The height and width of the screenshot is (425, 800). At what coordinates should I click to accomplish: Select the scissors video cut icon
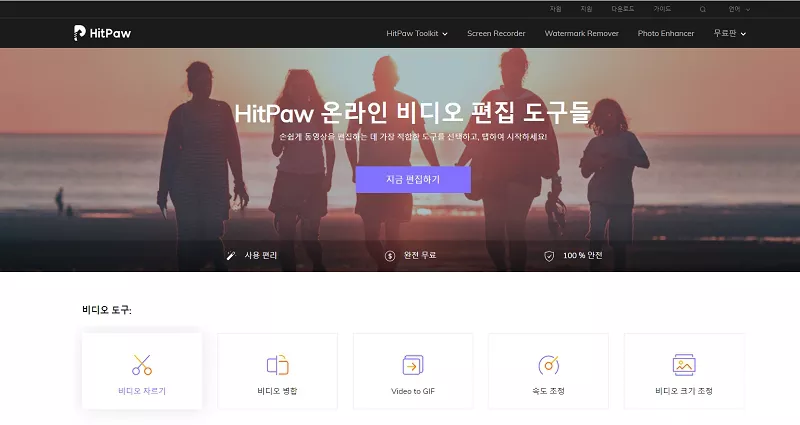[142, 365]
